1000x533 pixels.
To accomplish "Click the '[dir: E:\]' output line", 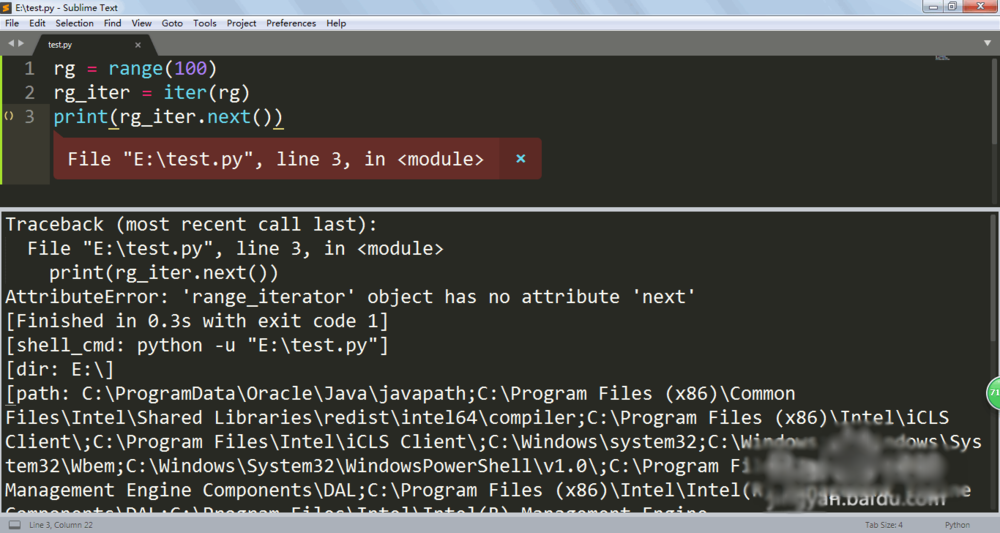I will pos(59,370).
